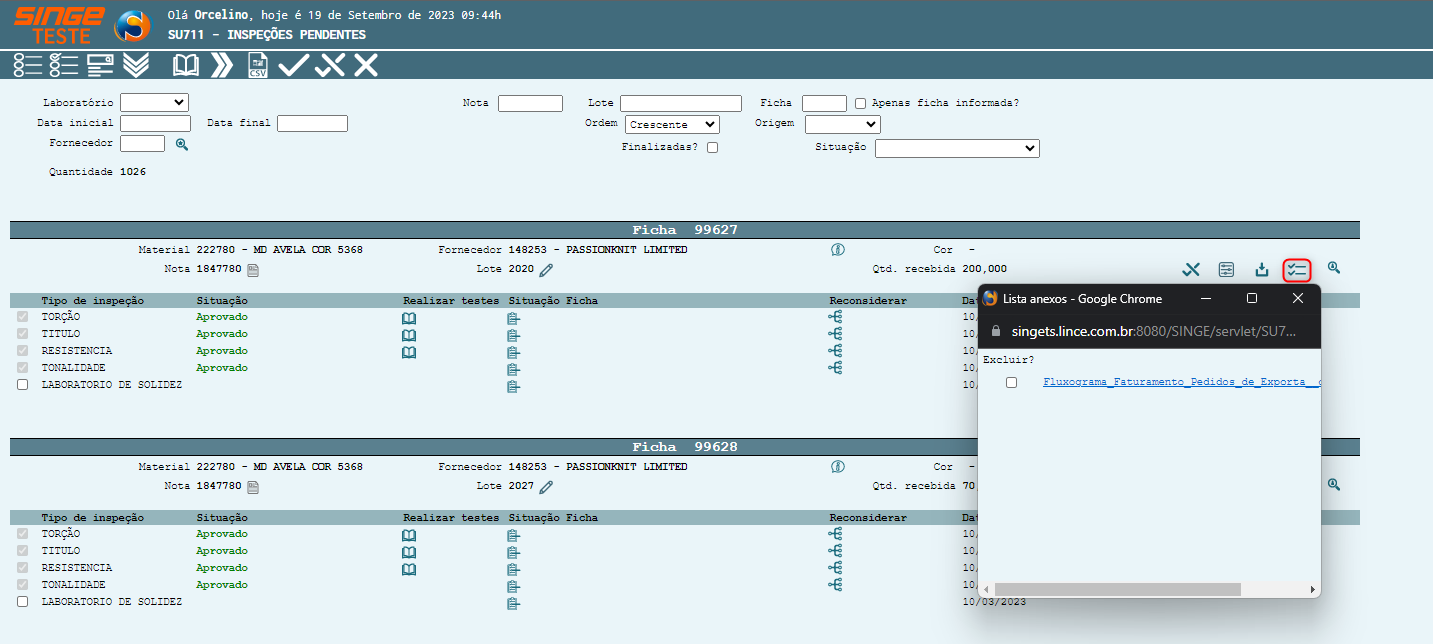Check Excluir box beside Fluxograma attachment

click(x=1011, y=383)
